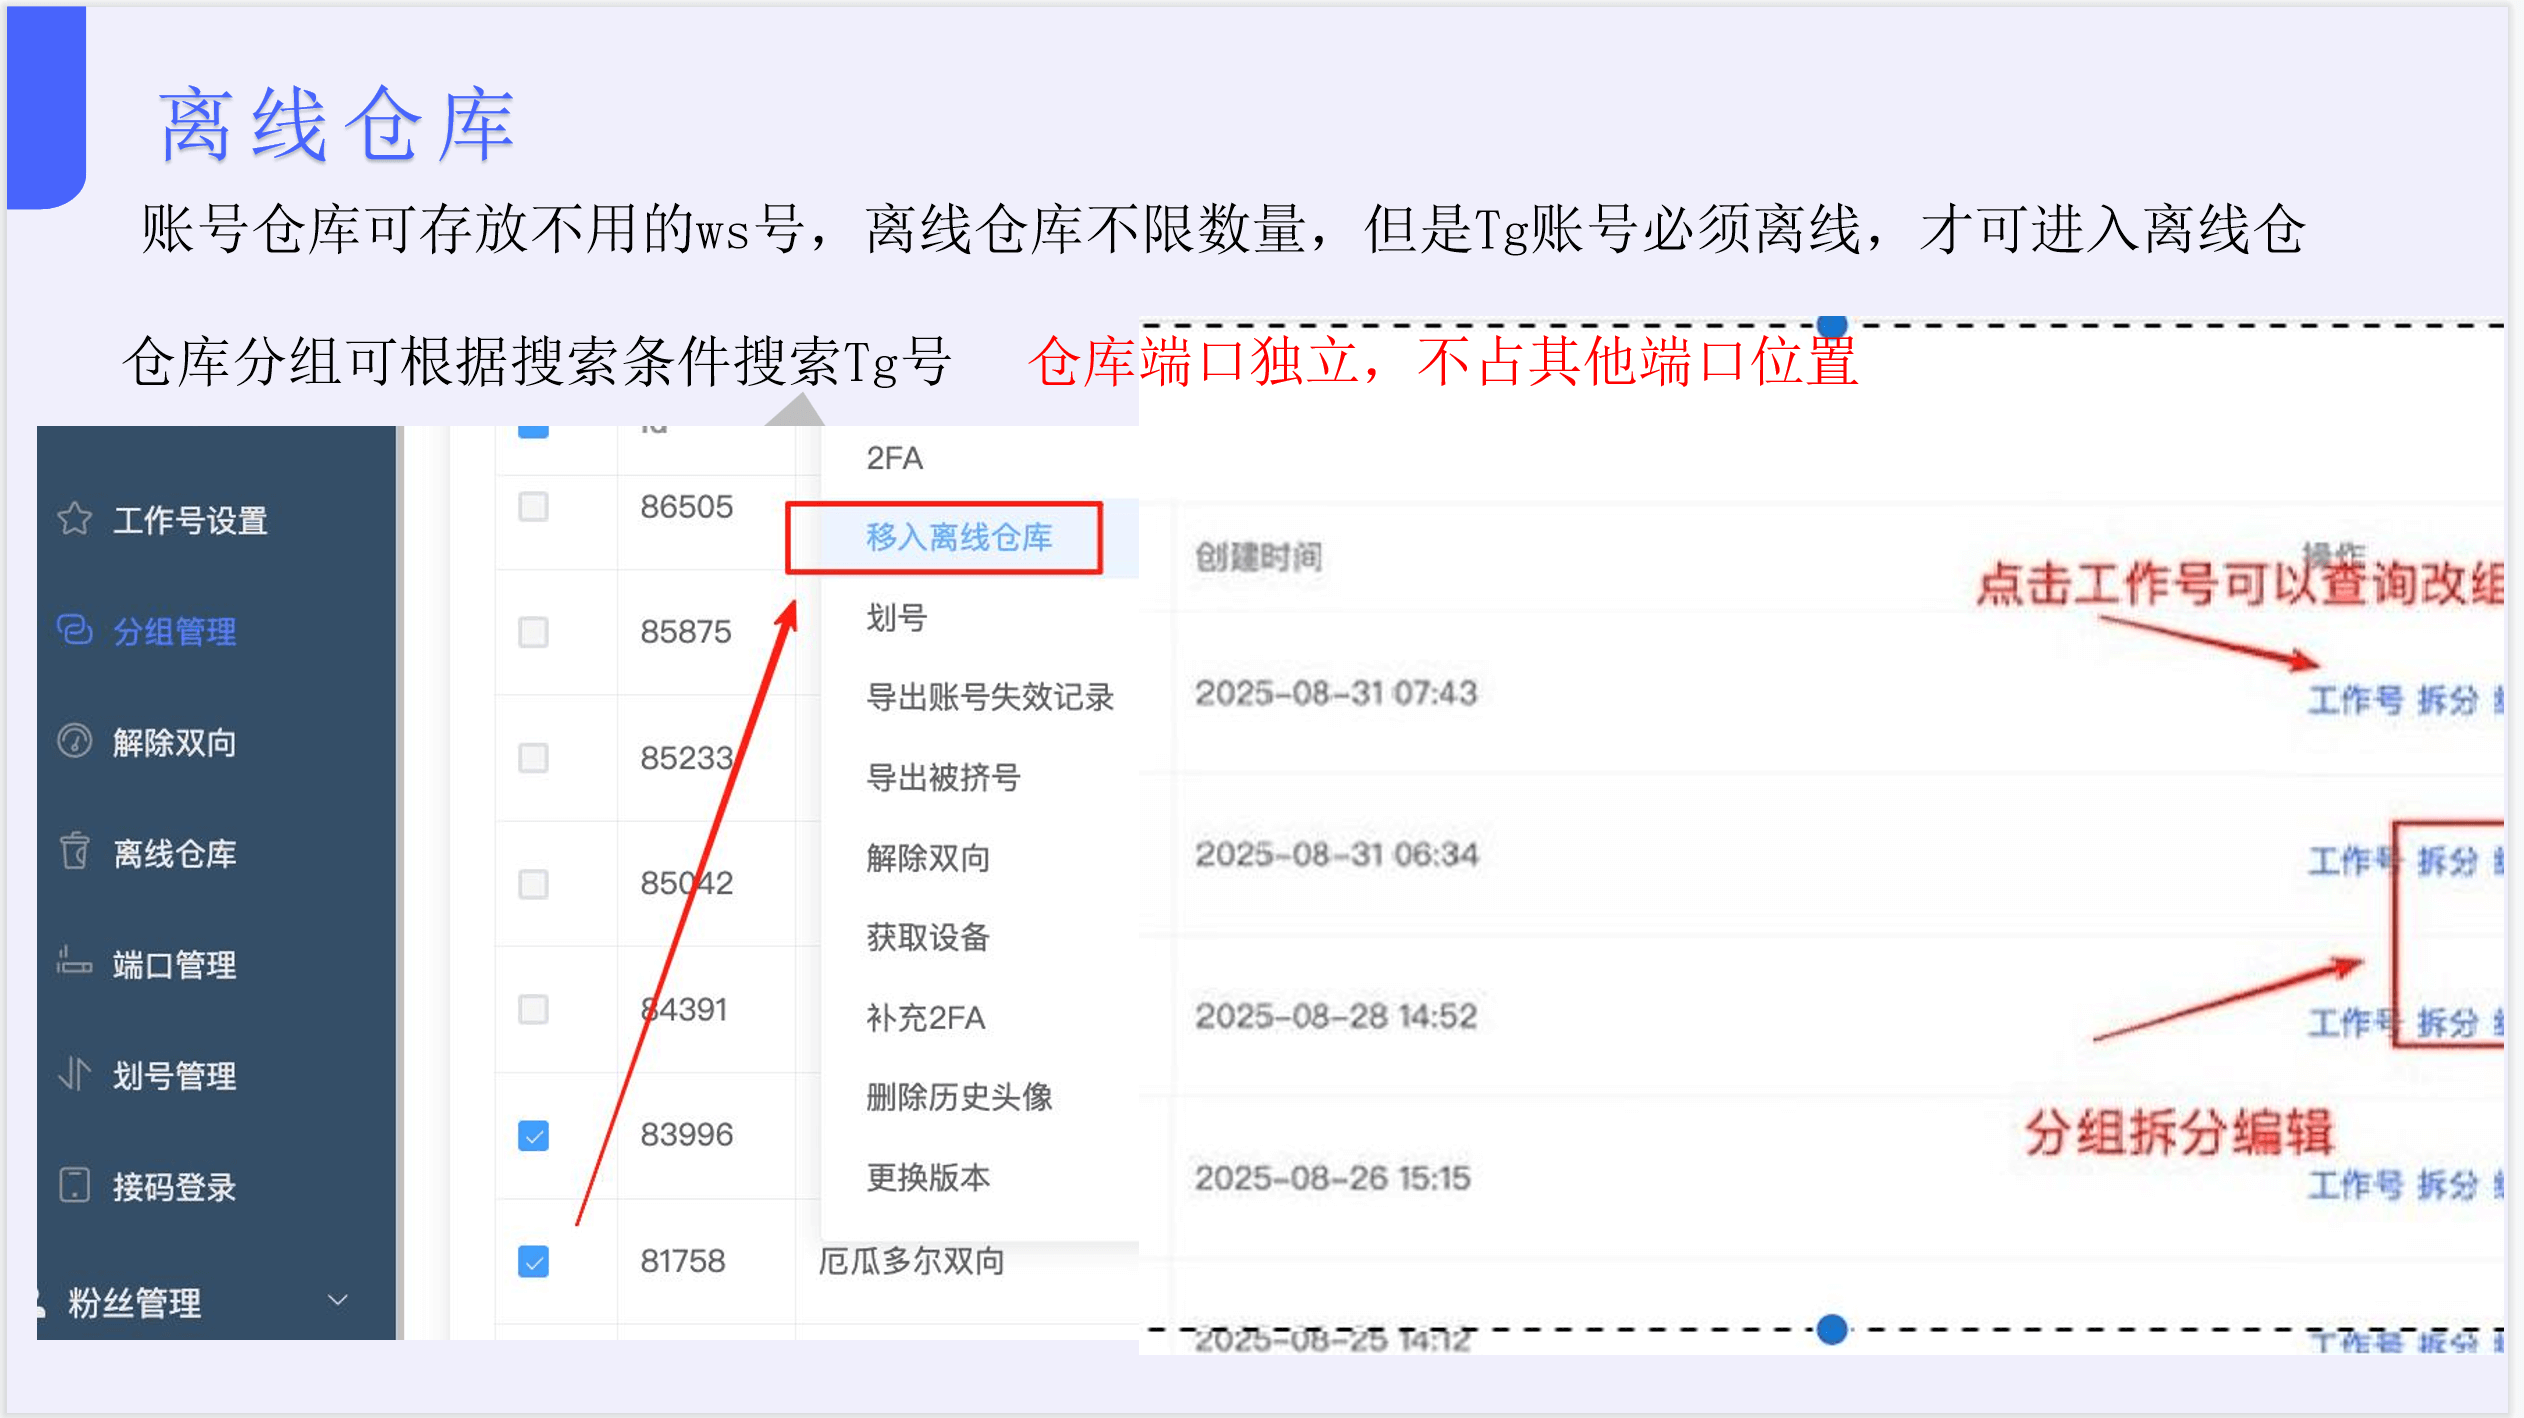Select the 分组管理 link icon in sidebar

click(74, 631)
